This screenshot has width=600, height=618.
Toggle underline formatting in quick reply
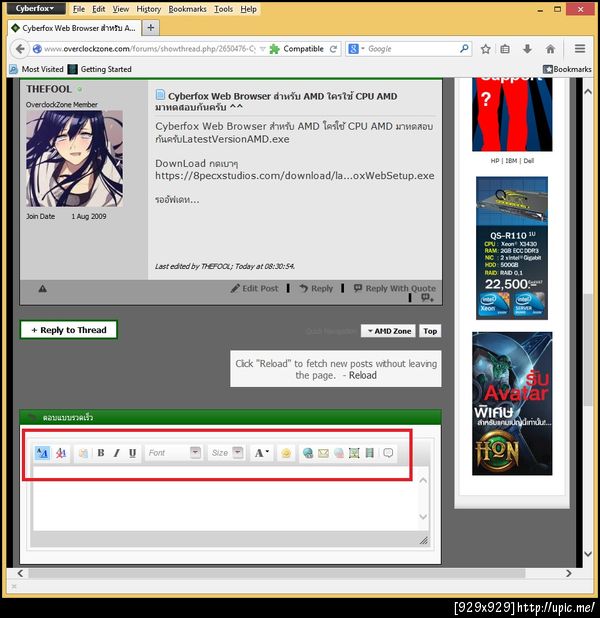pos(132,453)
